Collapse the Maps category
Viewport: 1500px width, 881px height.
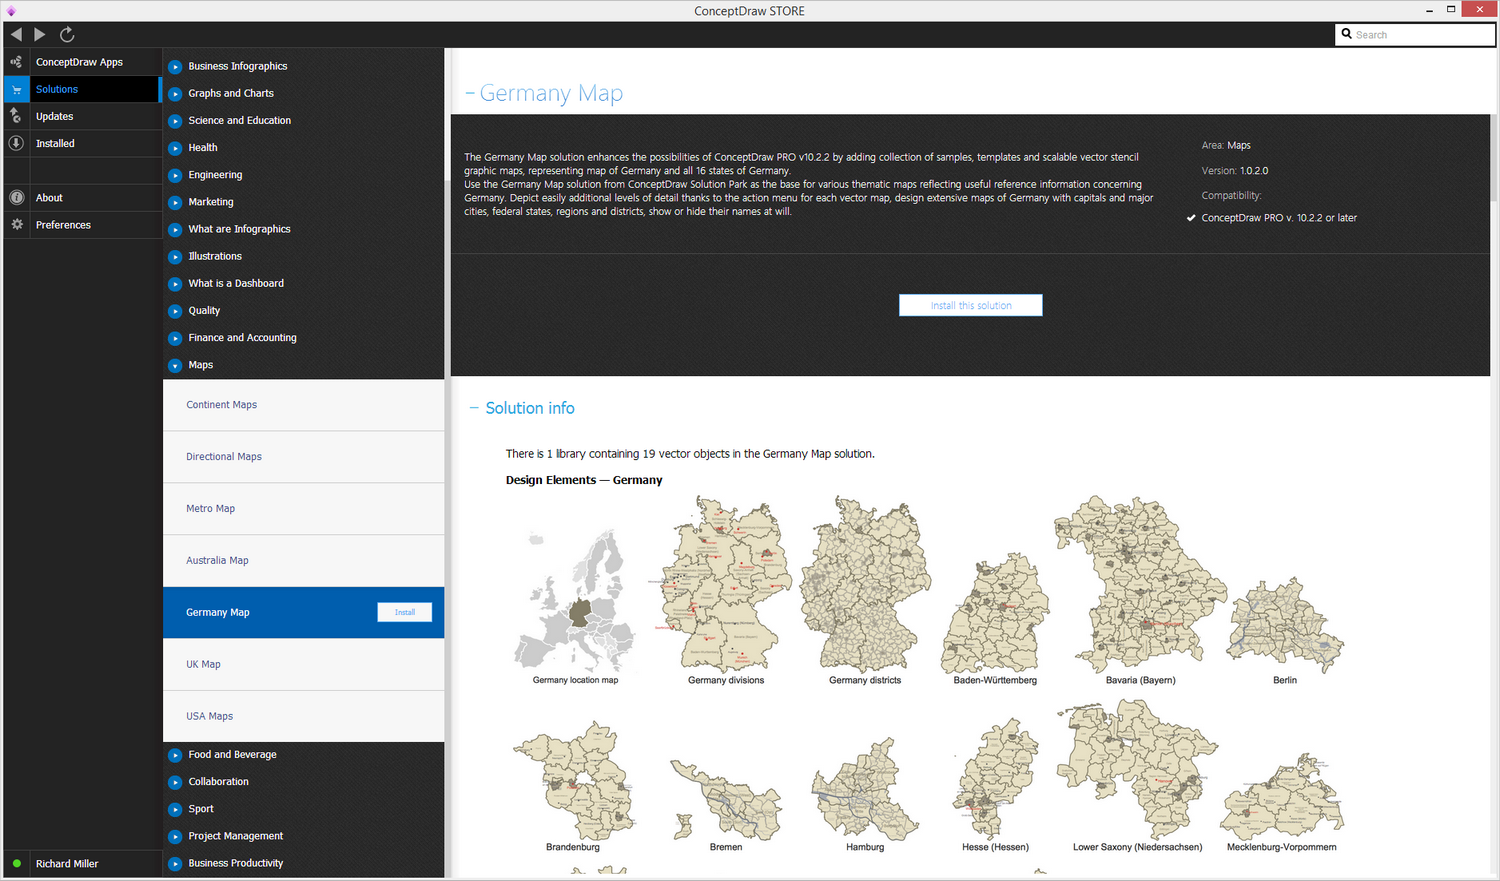(x=175, y=366)
